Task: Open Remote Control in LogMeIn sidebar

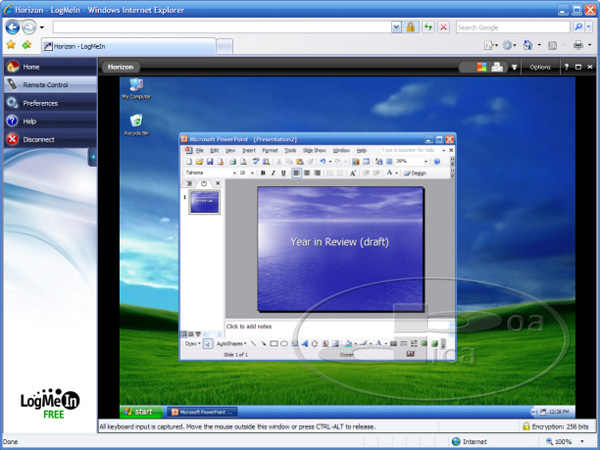Action: tap(45, 85)
